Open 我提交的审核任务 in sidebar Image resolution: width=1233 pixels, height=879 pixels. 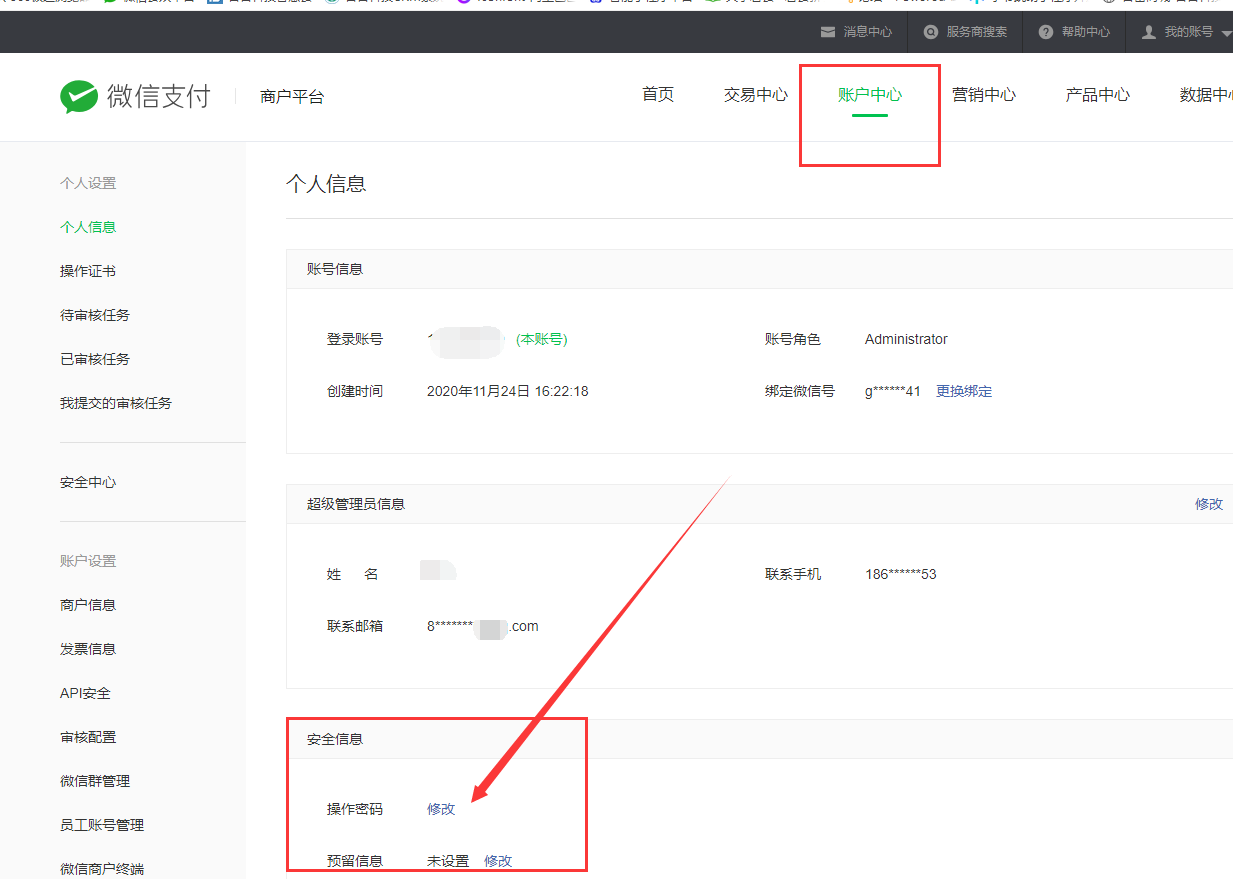[x=116, y=403]
